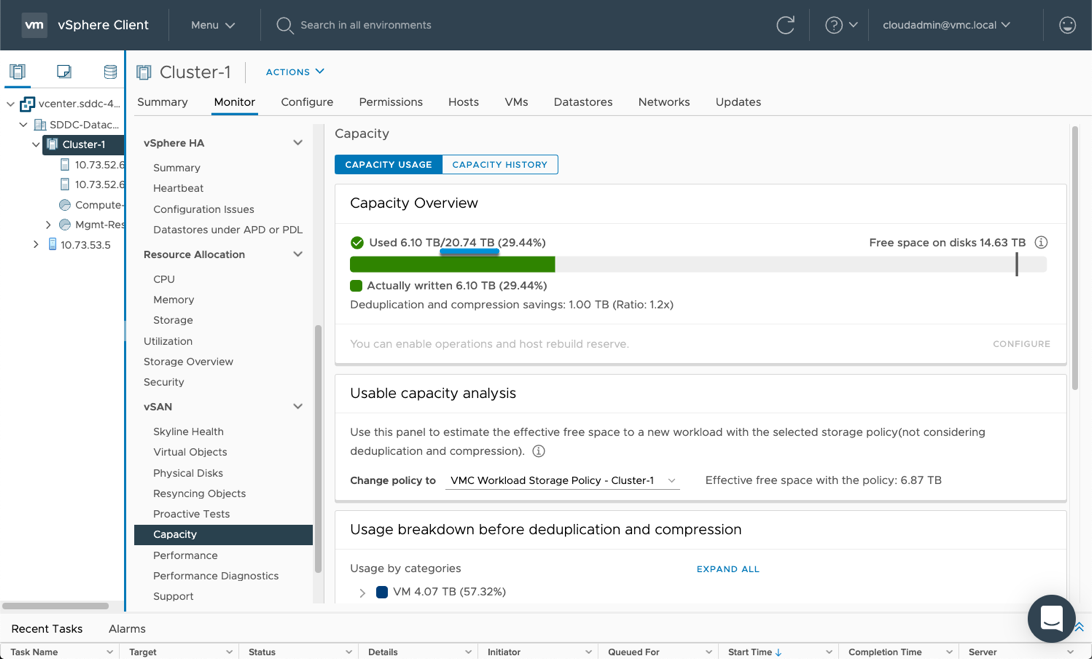Refresh the vSphere Client view
Image resolution: width=1092 pixels, height=659 pixels.
785,25
